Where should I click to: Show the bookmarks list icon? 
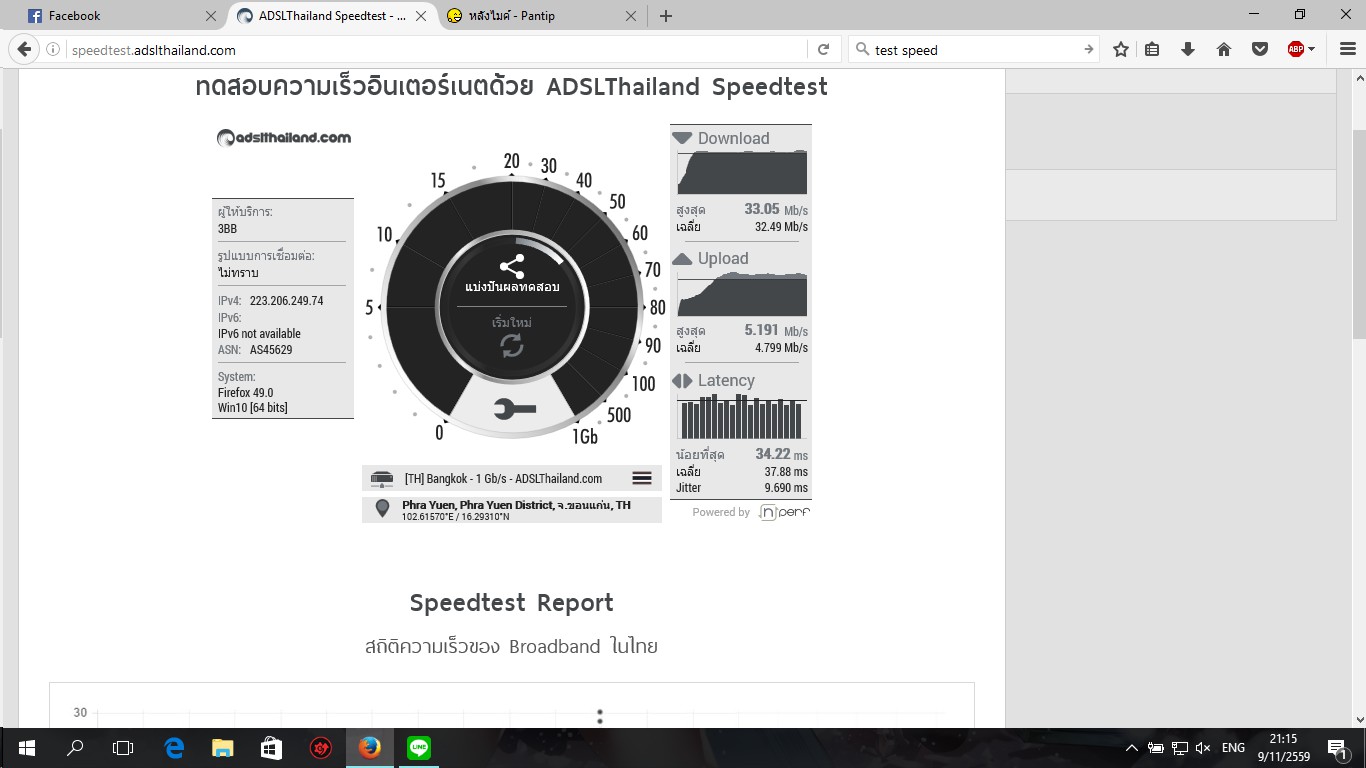coord(1152,49)
